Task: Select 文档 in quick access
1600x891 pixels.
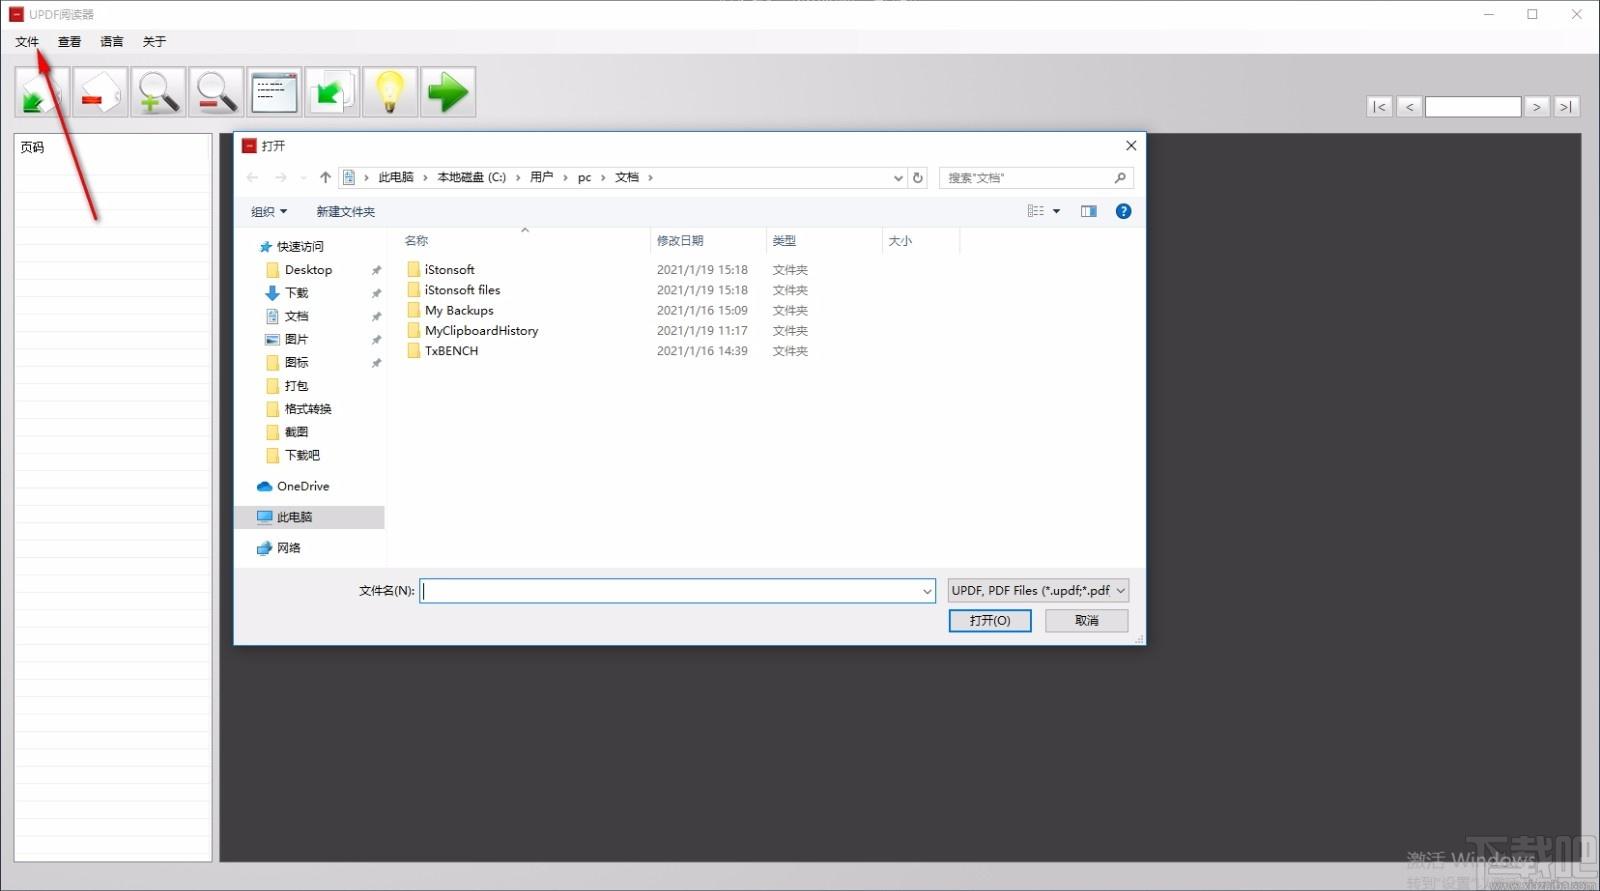Action: (x=296, y=316)
